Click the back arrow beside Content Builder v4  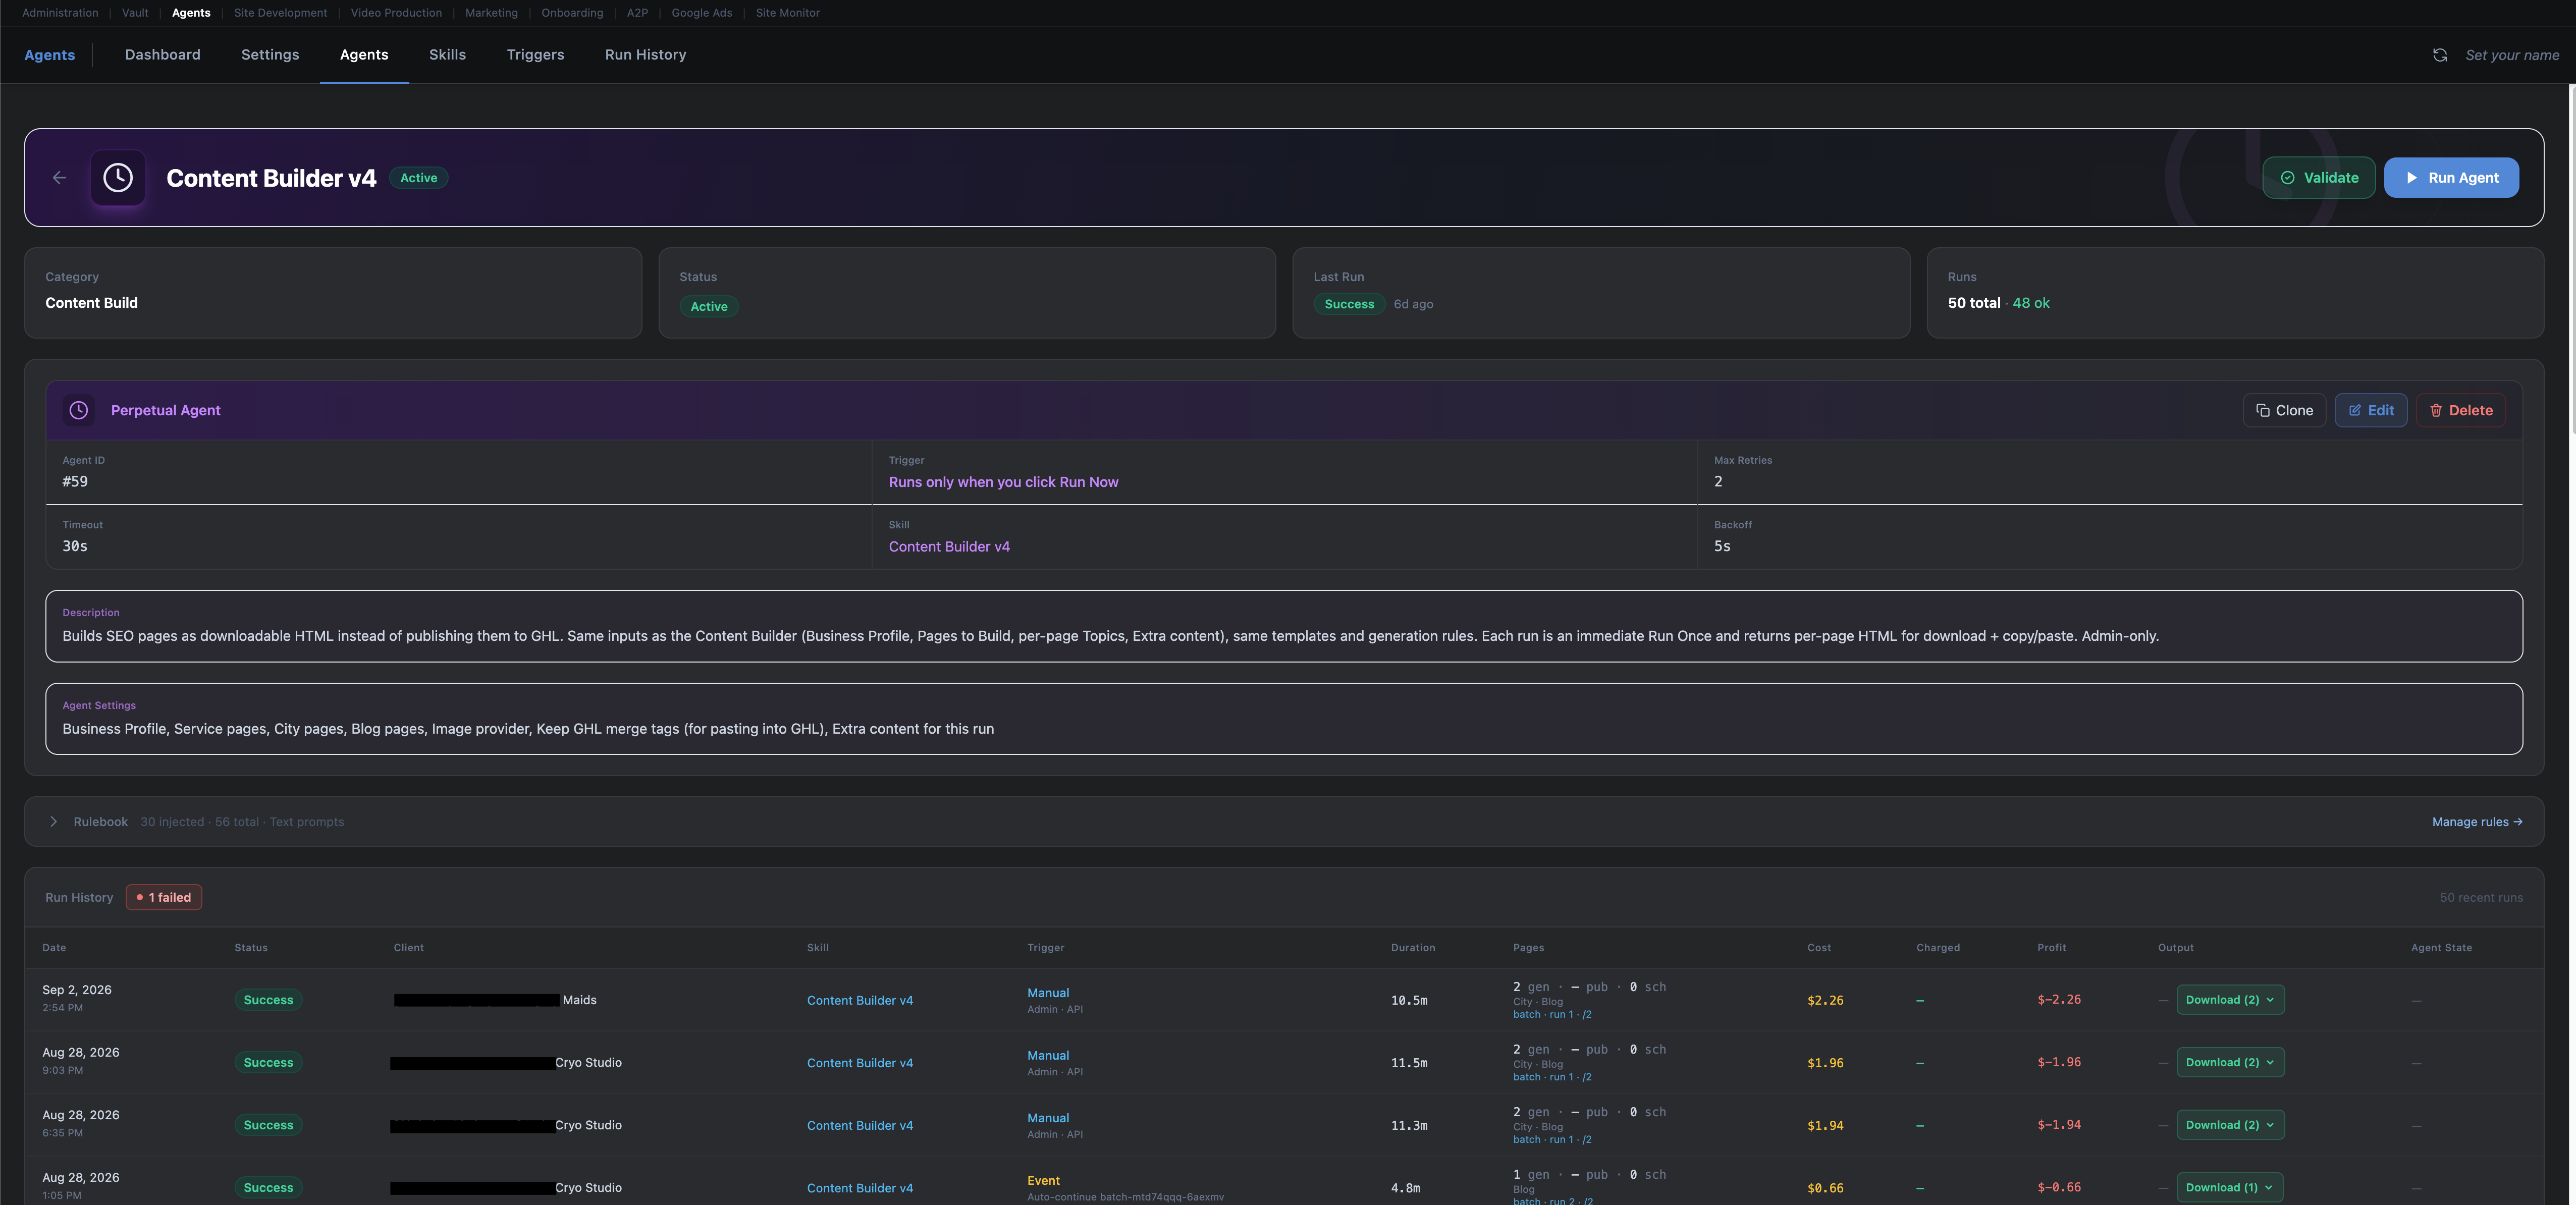pyautogui.click(x=60, y=178)
